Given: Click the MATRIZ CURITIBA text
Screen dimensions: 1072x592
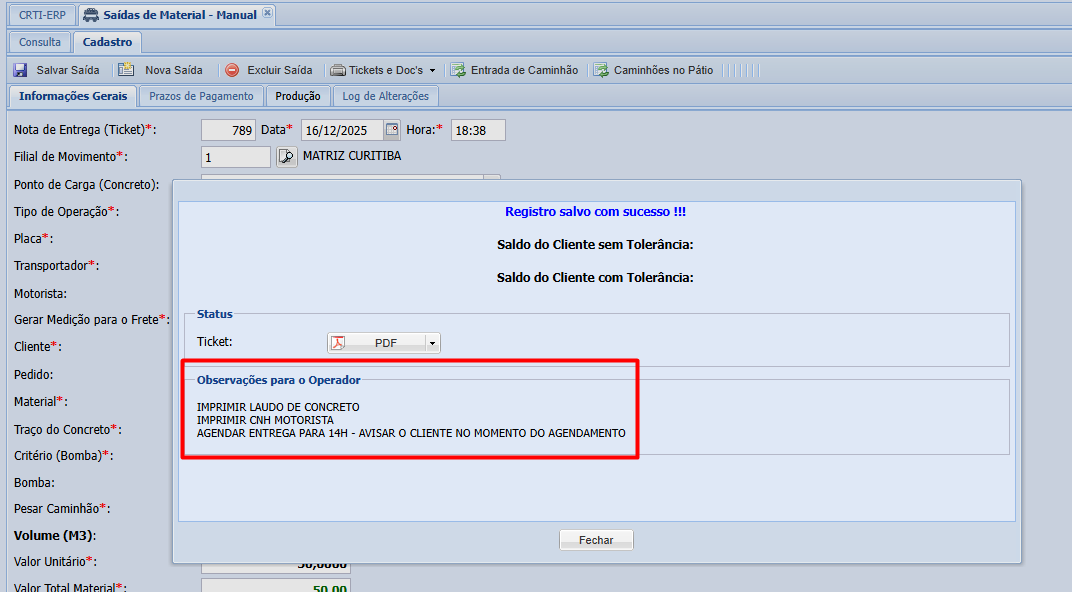Looking at the screenshot, I should pos(352,156).
